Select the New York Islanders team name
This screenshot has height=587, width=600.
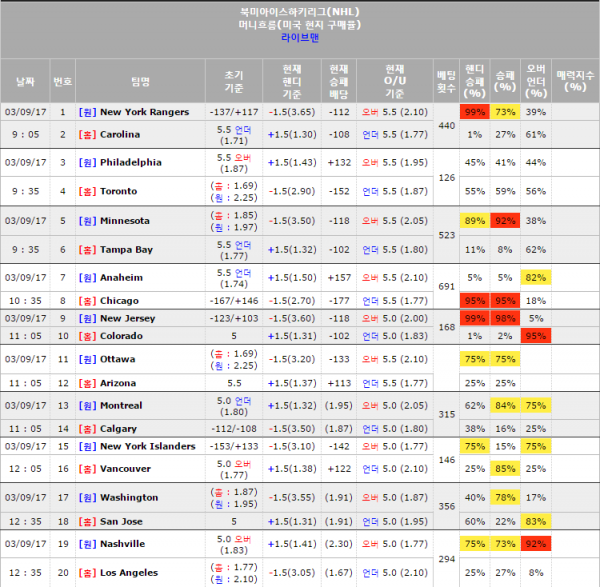click(x=148, y=447)
